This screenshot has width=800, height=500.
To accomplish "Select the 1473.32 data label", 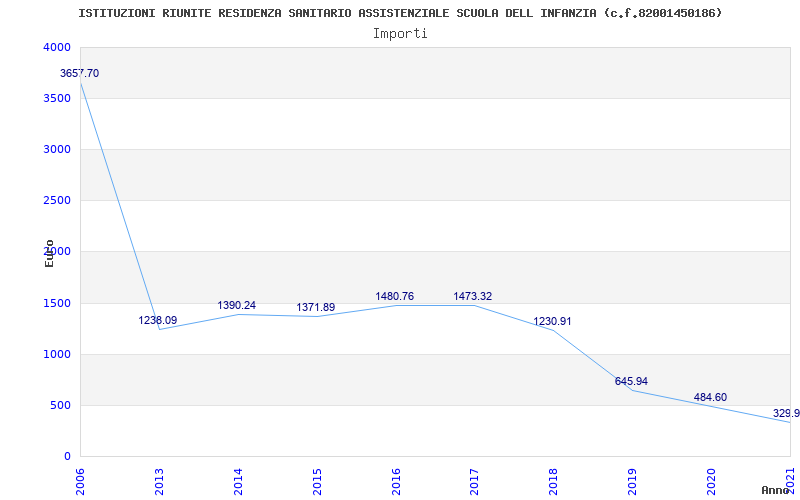I will 473,297.
